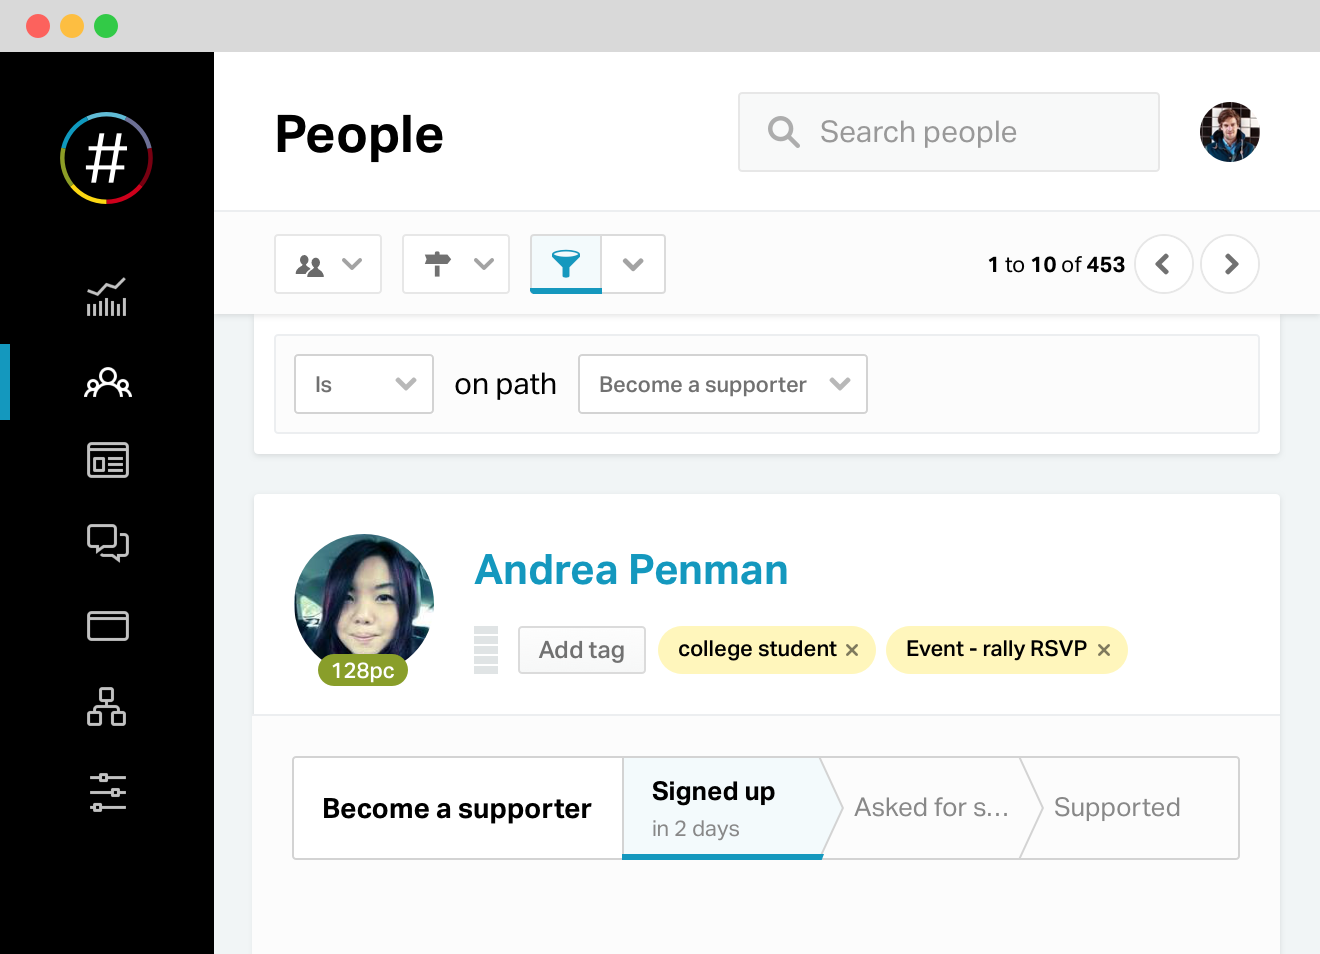
Task: Remove the Event - rally RSVP tag
Action: click(1104, 650)
